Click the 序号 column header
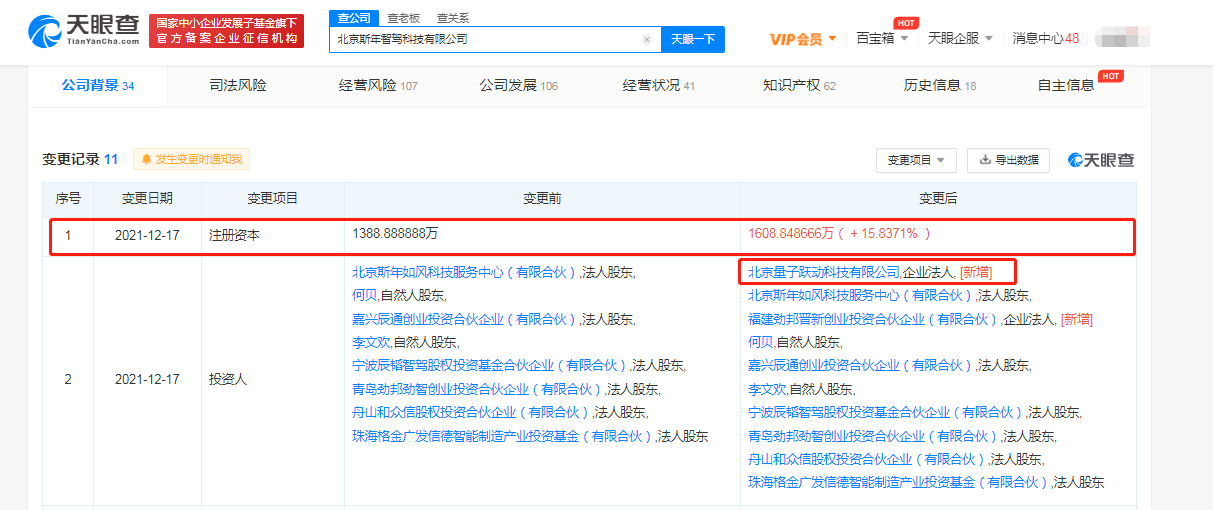 coord(67,199)
